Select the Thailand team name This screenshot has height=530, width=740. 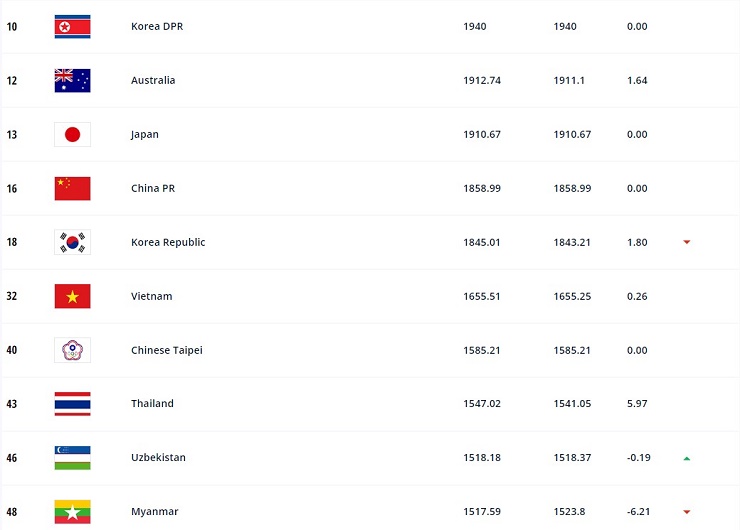pos(152,404)
